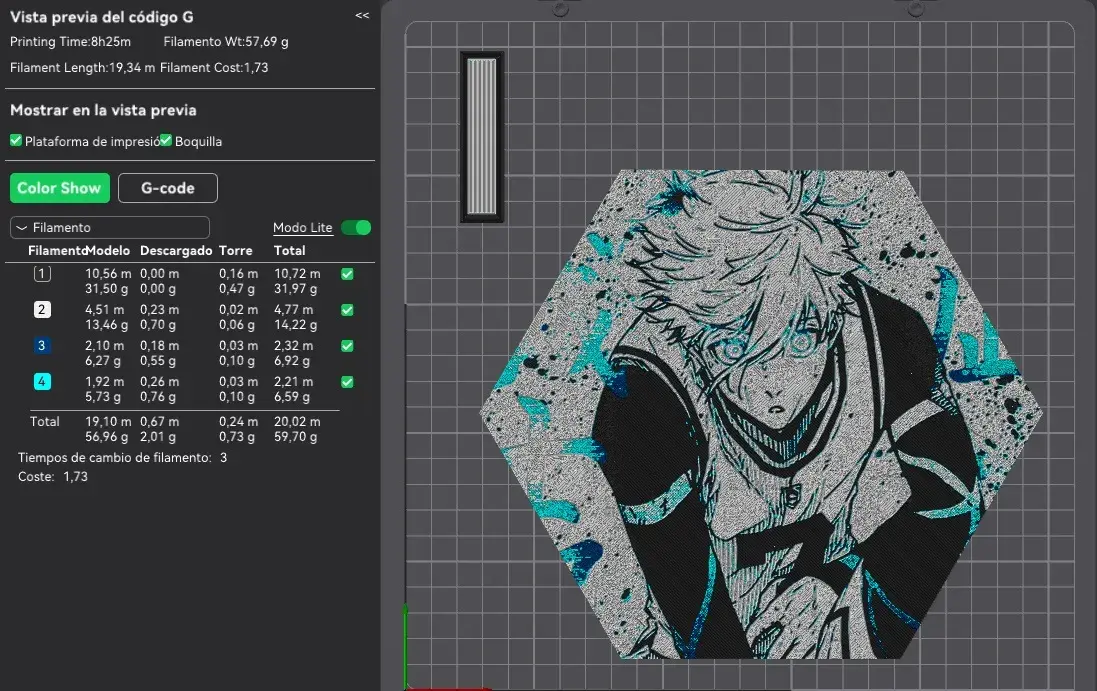Switch to G-code view

pos(168,188)
